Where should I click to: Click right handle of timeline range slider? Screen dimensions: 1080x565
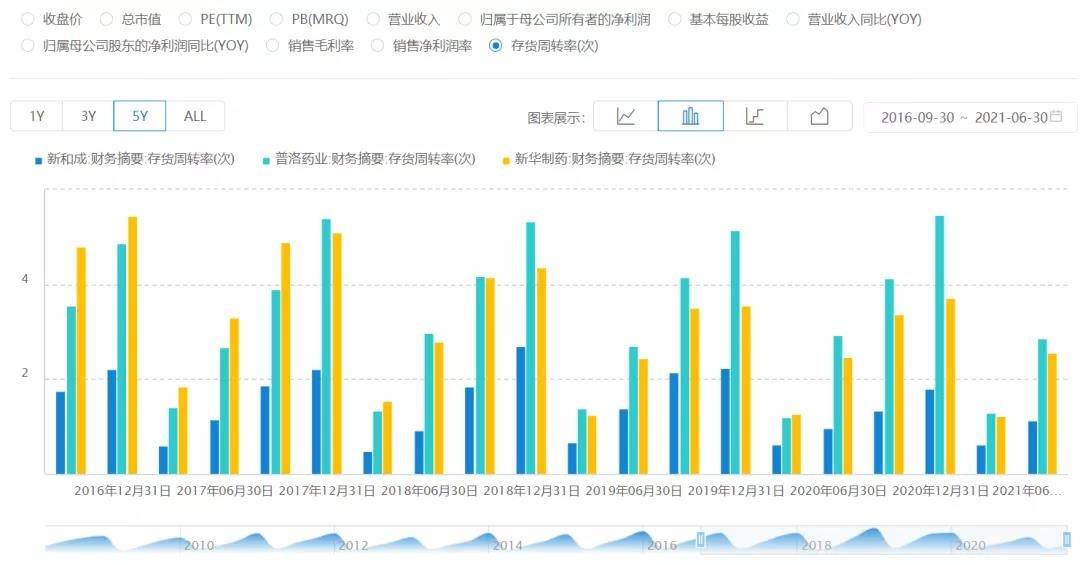coord(1067,539)
